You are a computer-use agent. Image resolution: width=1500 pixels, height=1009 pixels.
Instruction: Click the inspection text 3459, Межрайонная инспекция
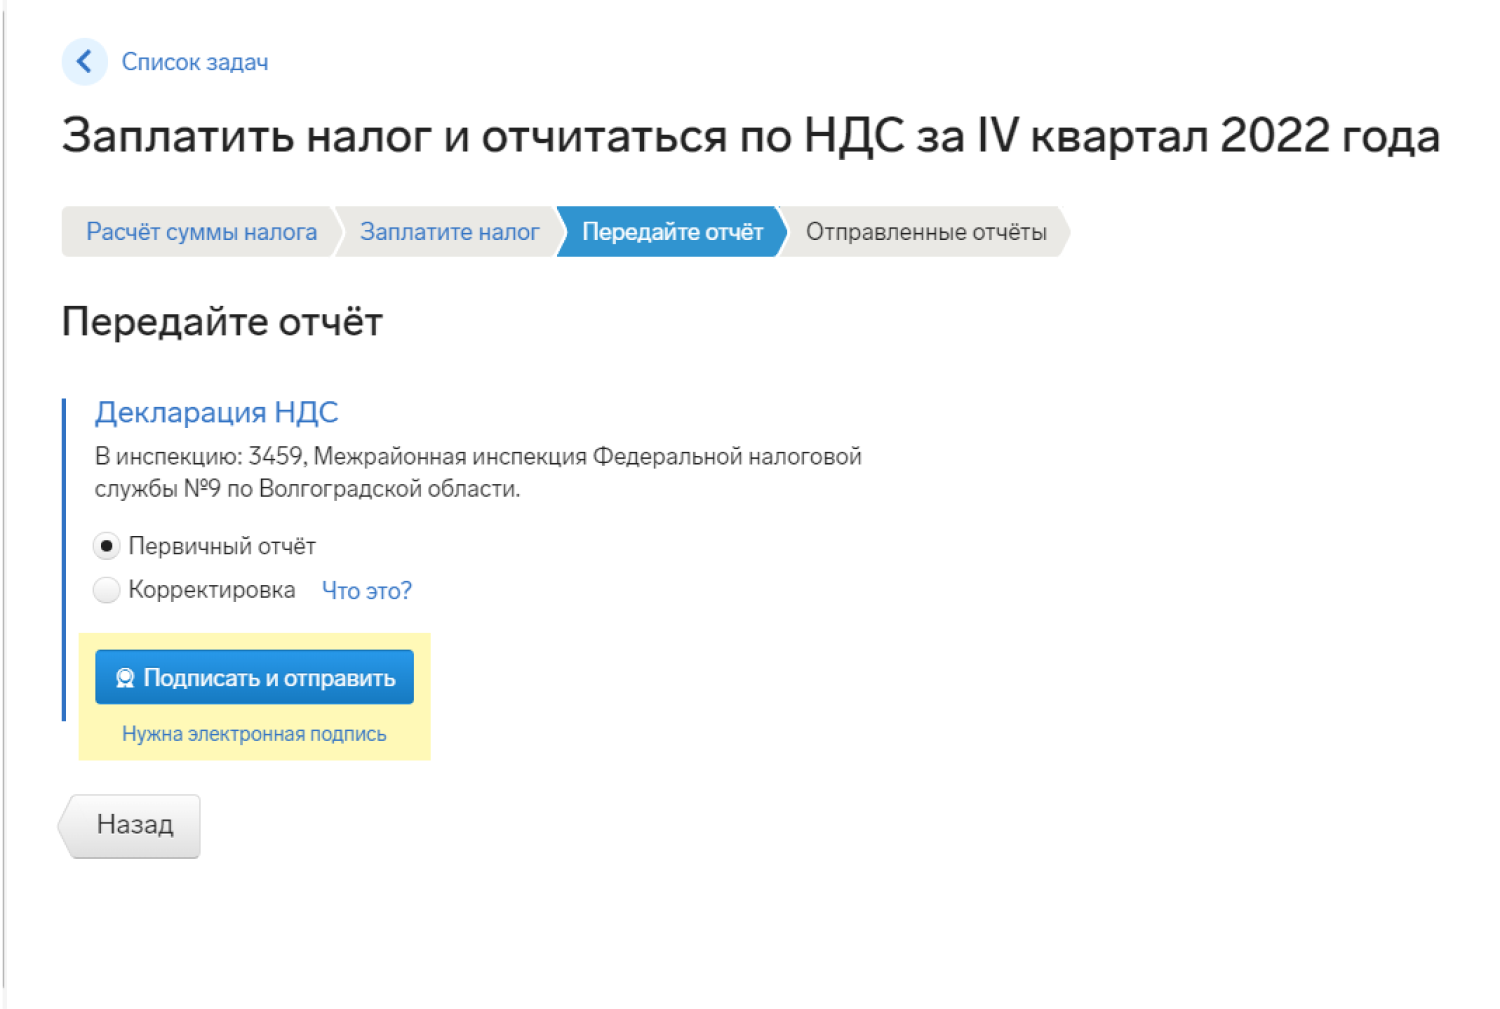[x=417, y=456]
